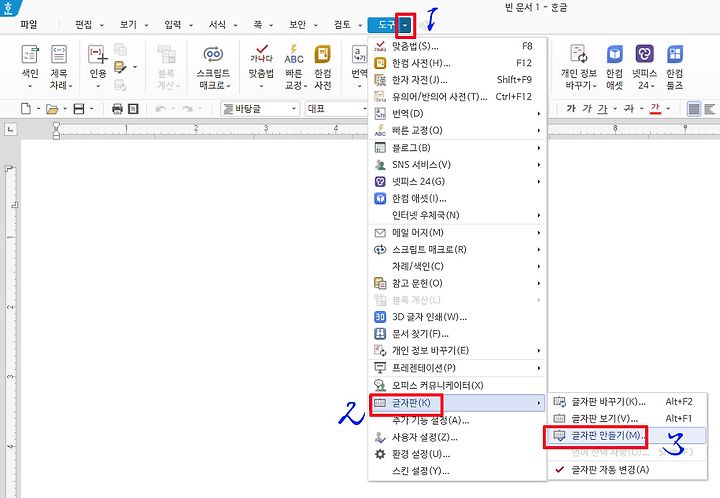Click the justify alignment icon
The image size is (720, 498).
tap(694, 109)
